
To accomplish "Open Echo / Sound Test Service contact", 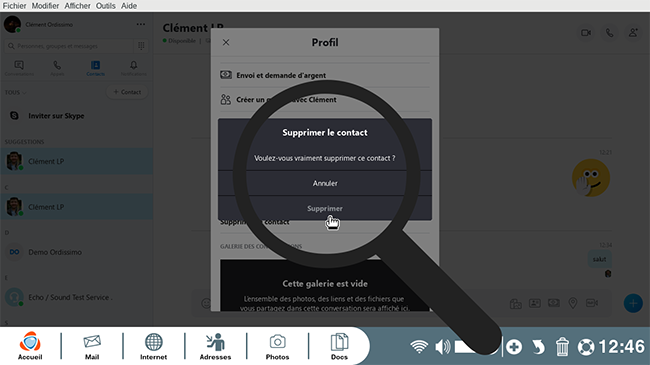I will click(x=77, y=297).
